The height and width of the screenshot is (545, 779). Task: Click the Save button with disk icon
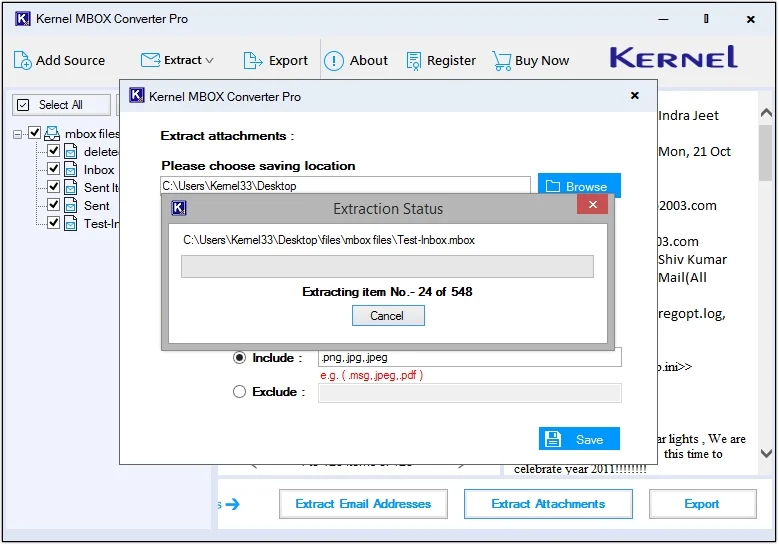pyautogui.click(x=579, y=439)
